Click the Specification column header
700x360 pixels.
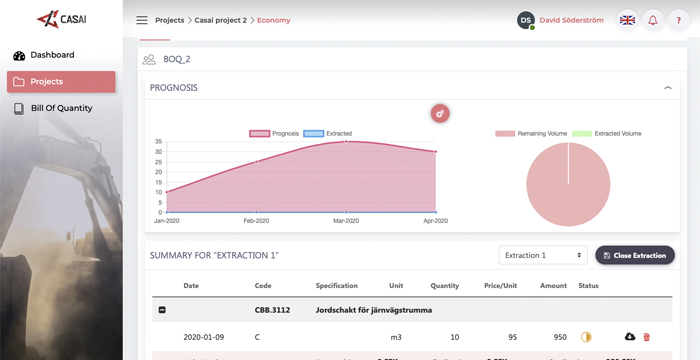337,286
